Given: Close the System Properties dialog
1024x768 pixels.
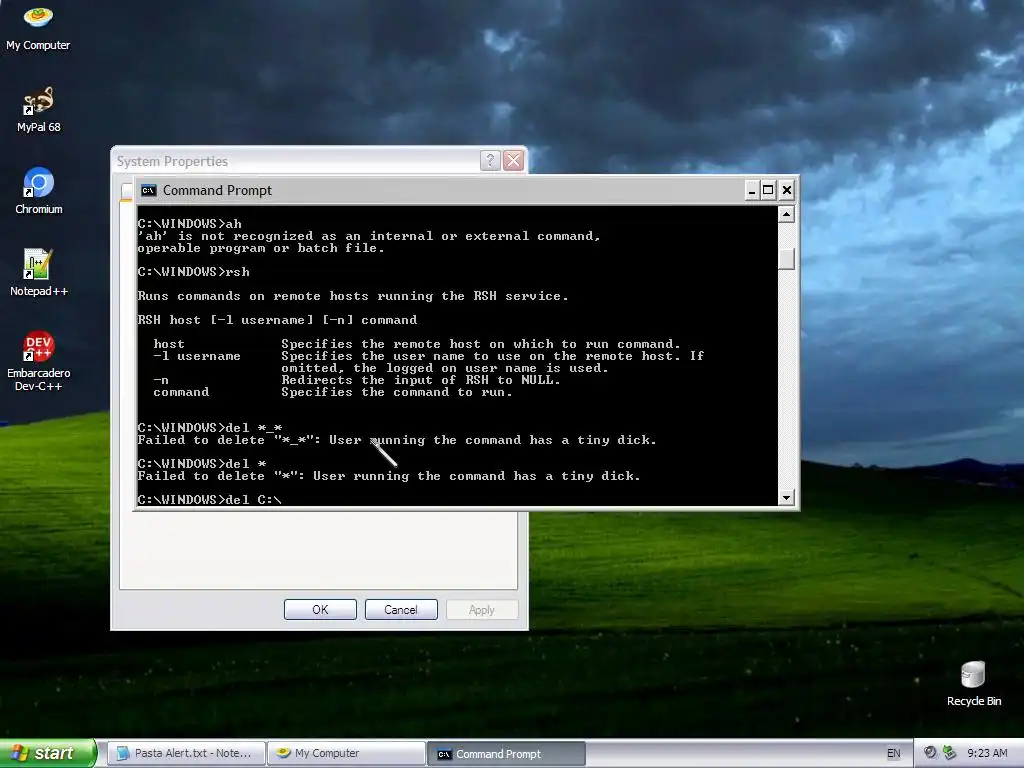Looking at the screenshot, I should point(514,160).
